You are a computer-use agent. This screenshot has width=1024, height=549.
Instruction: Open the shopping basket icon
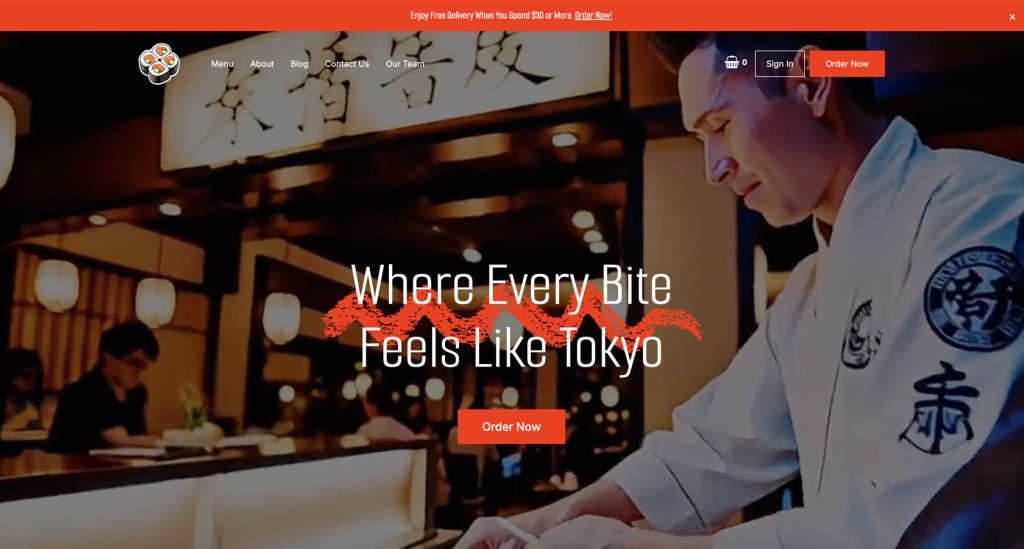coord(731,63)
